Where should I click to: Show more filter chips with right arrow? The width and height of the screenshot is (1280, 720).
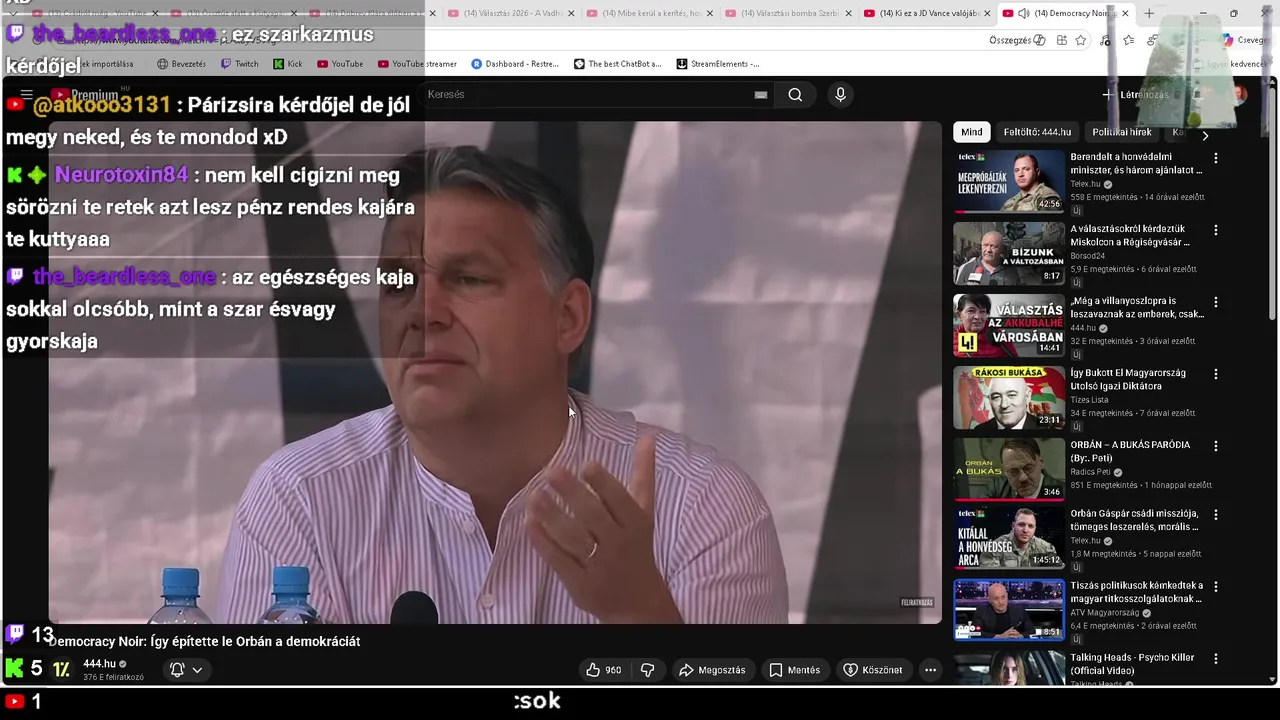[x=1205, y=135]
